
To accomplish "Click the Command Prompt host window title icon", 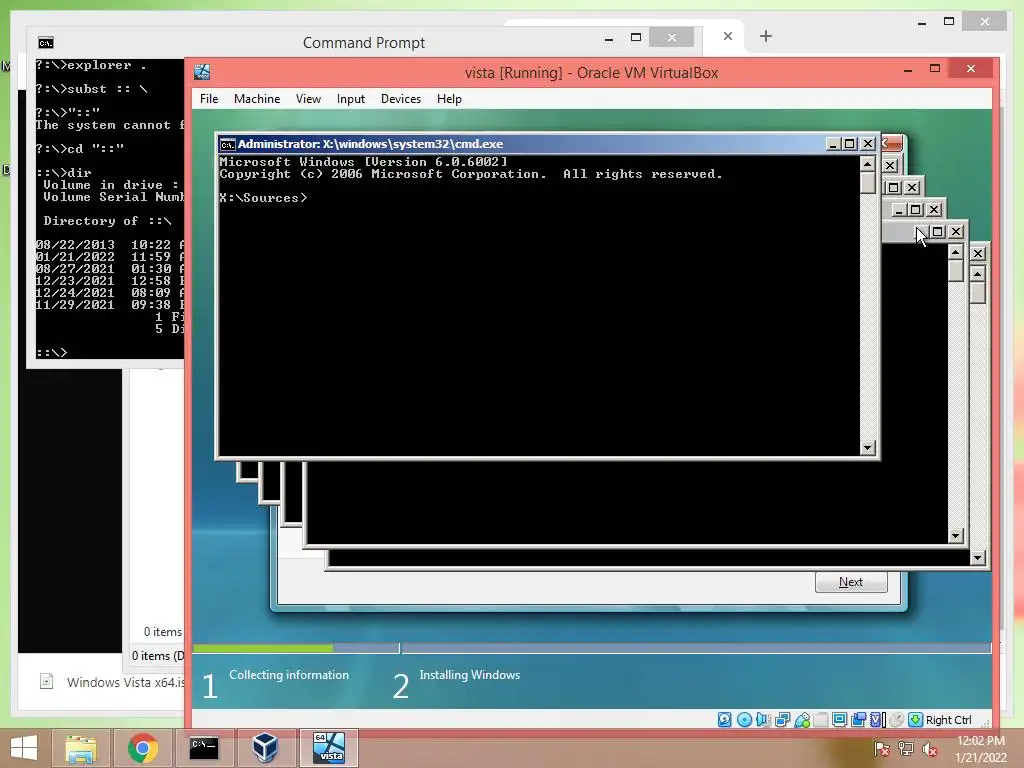I will click(x=46, y=43).
